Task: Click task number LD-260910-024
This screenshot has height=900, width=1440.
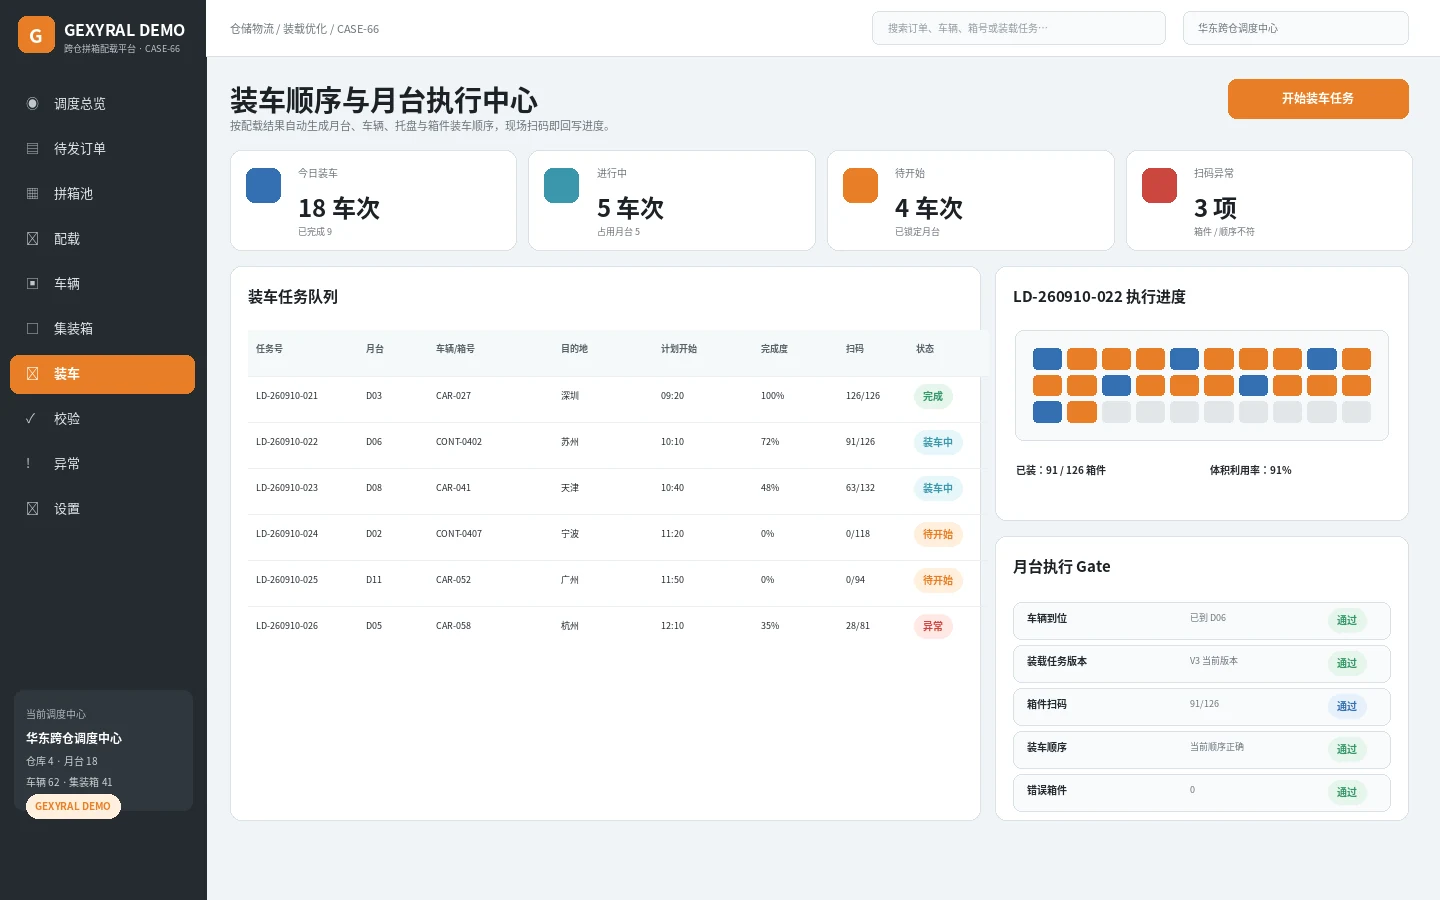Action: [287, 534]
